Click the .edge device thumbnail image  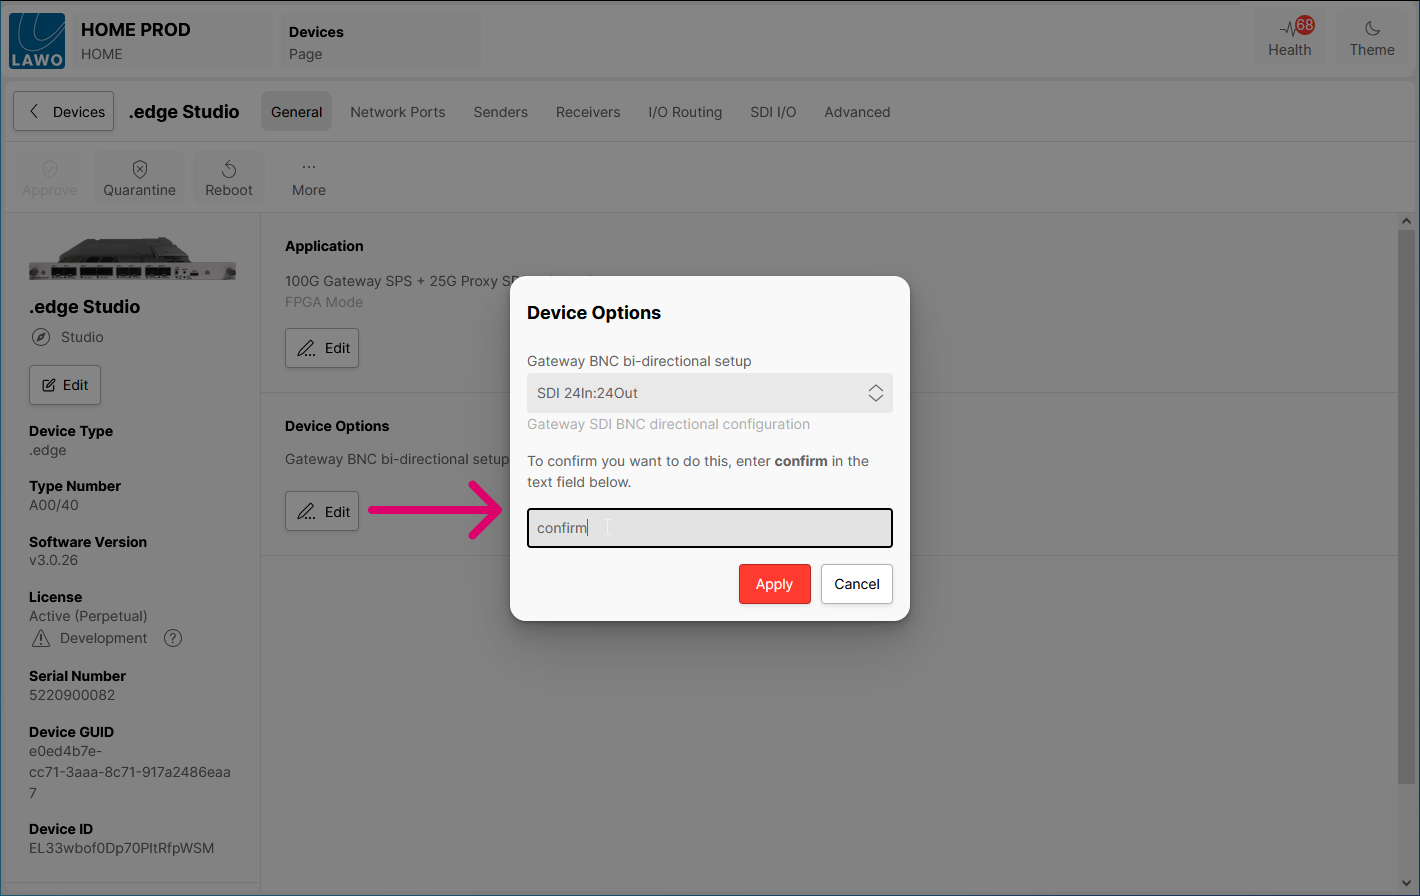click(x=132, y=259)
